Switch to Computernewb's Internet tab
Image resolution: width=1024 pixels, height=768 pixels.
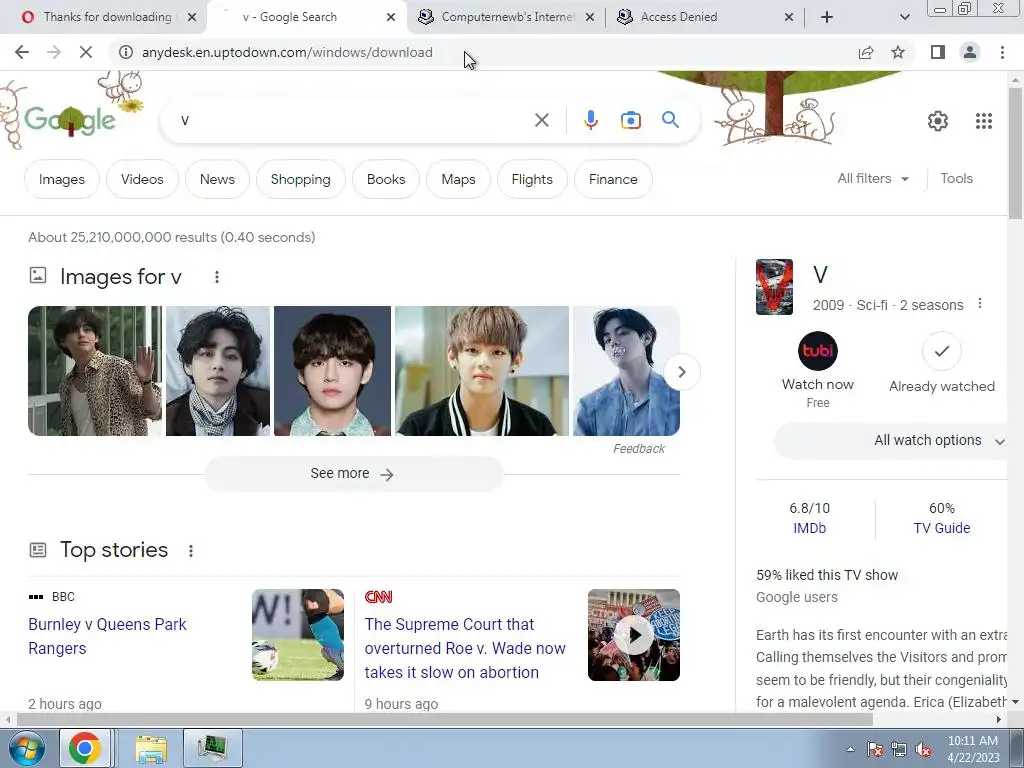pyautogui.click(x=505, y=17)
